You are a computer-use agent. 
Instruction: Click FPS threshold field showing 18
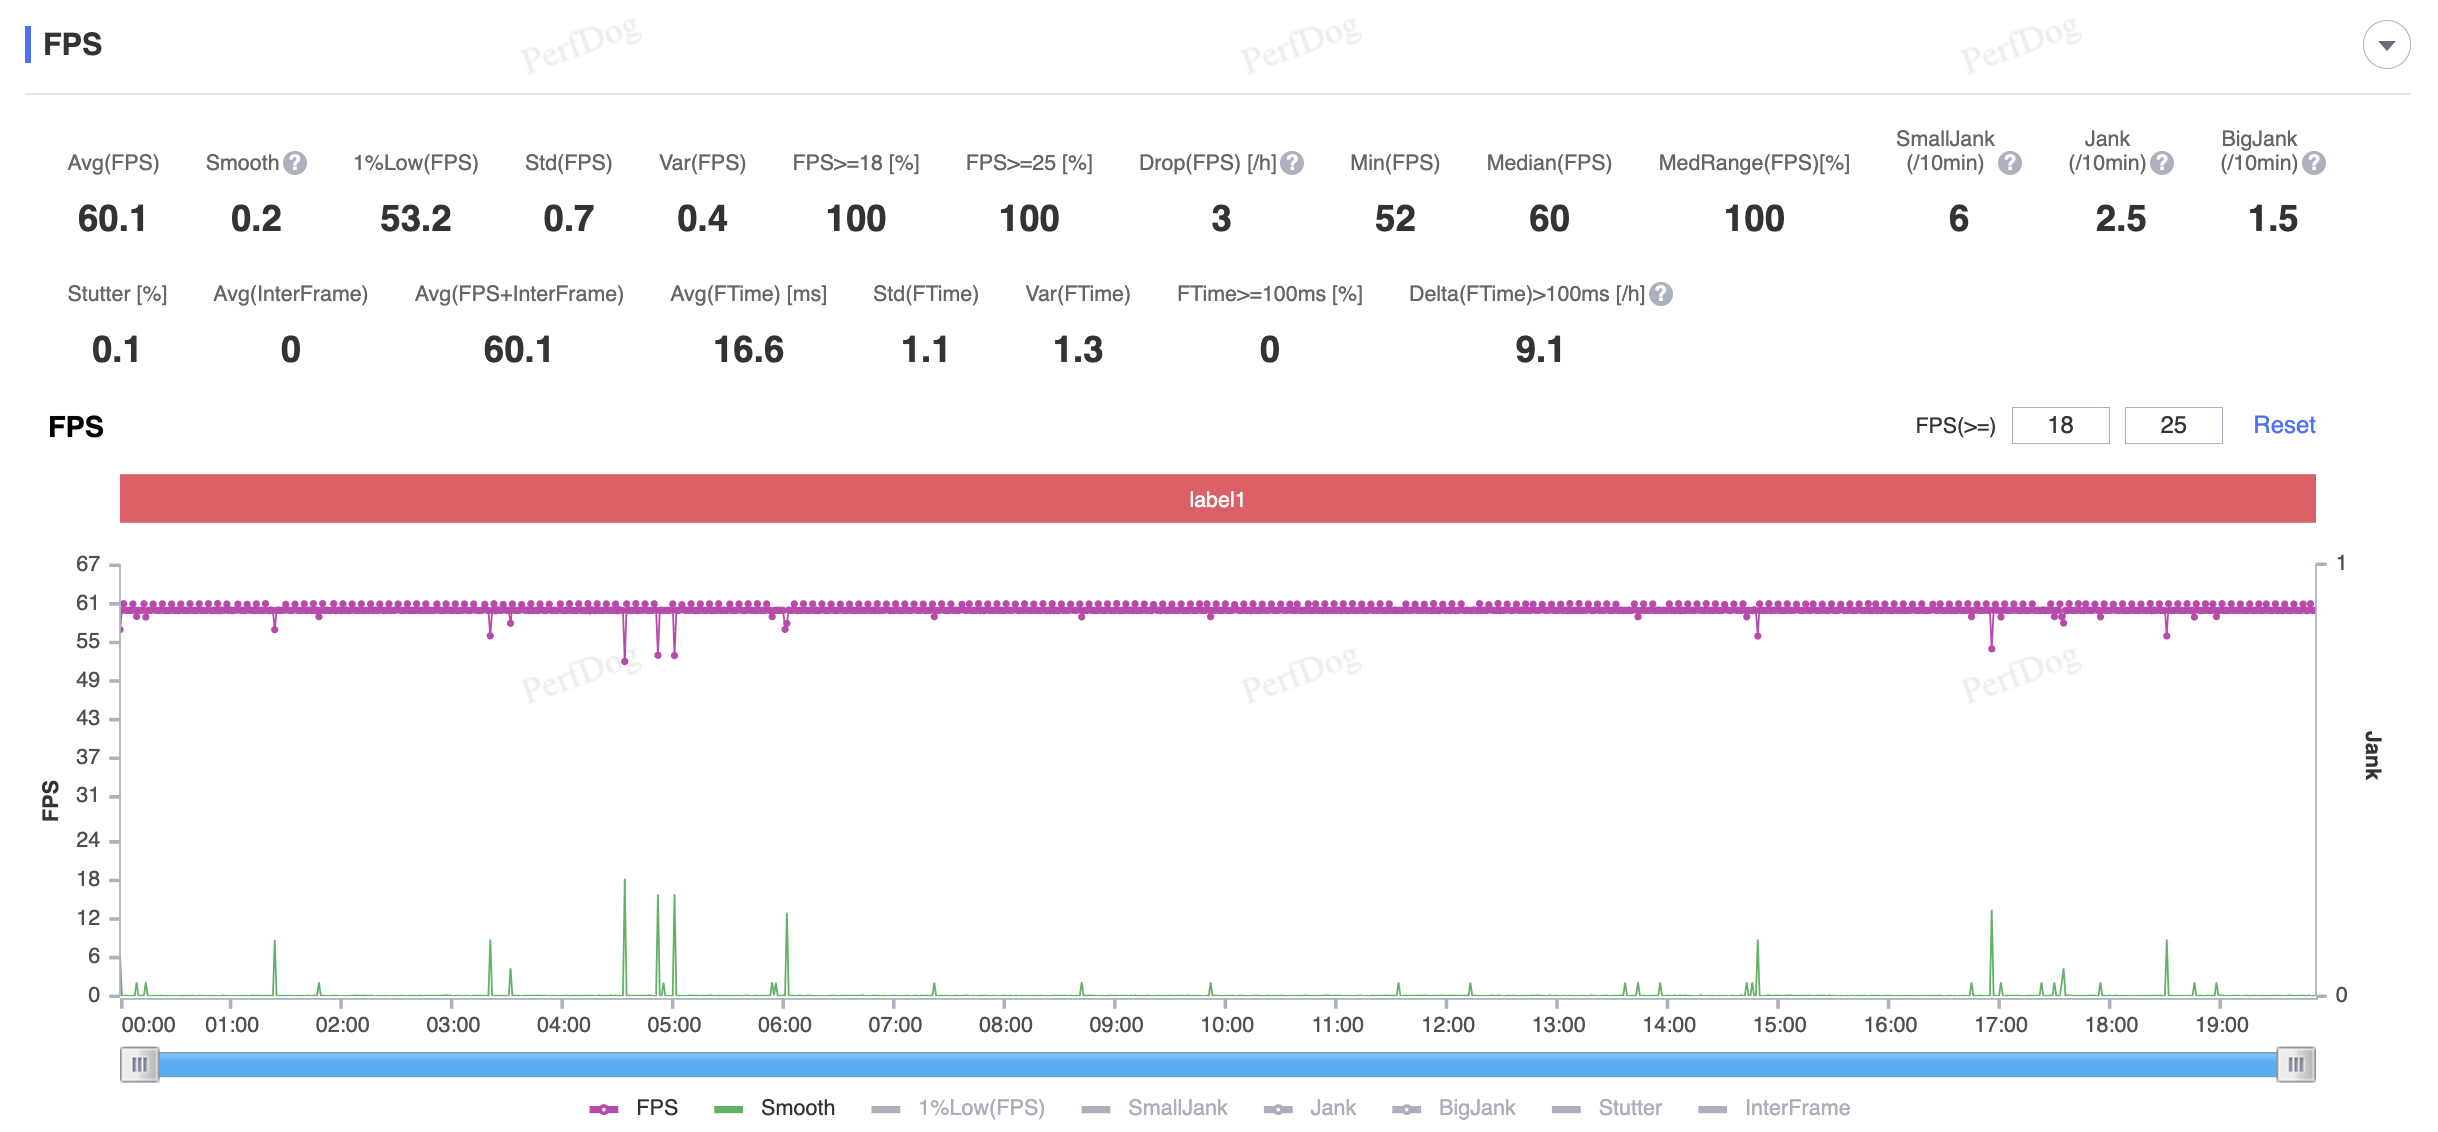[2060, 425]
